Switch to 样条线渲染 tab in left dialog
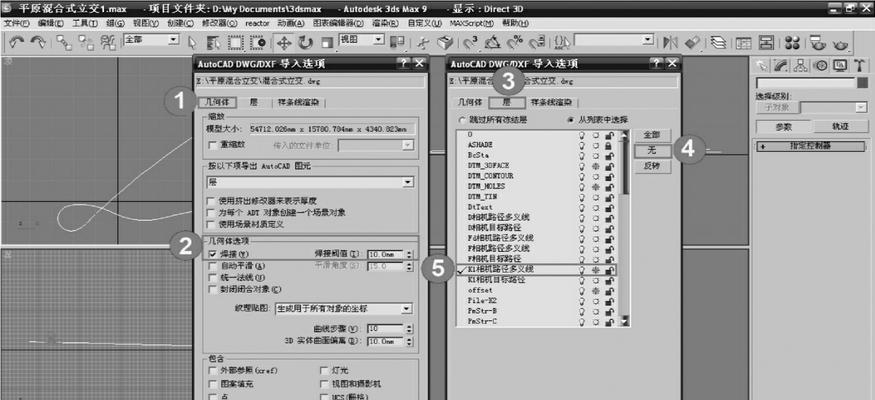This screenshot has width=875, height=400. pyautogui.click(x=299, y=103)
